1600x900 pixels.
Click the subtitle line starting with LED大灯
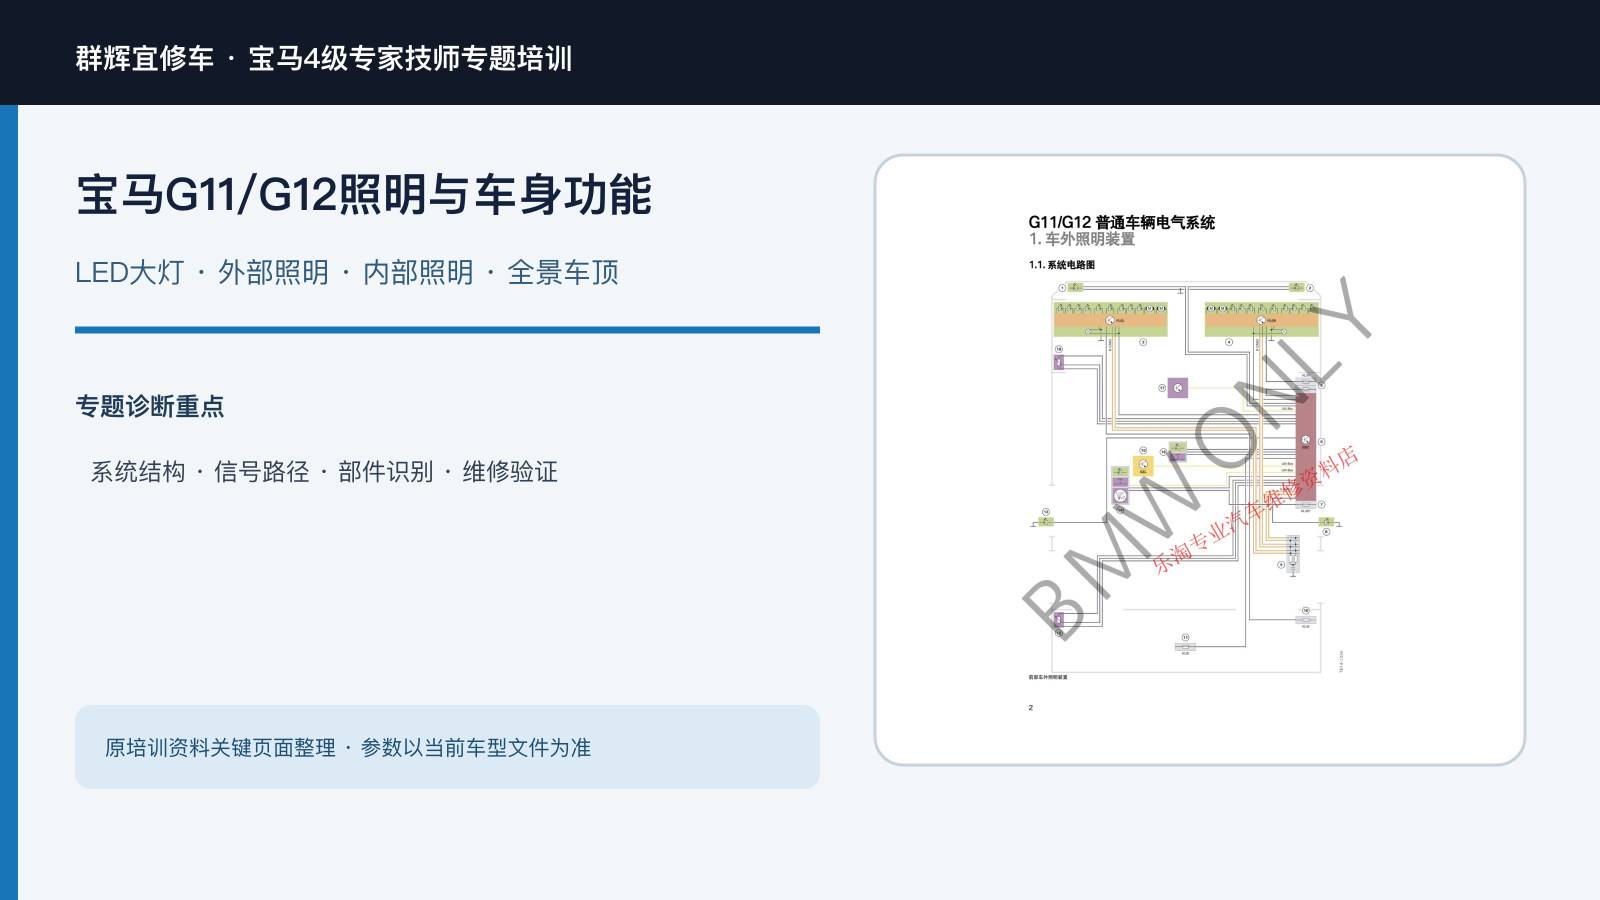(x=347, y=272)
